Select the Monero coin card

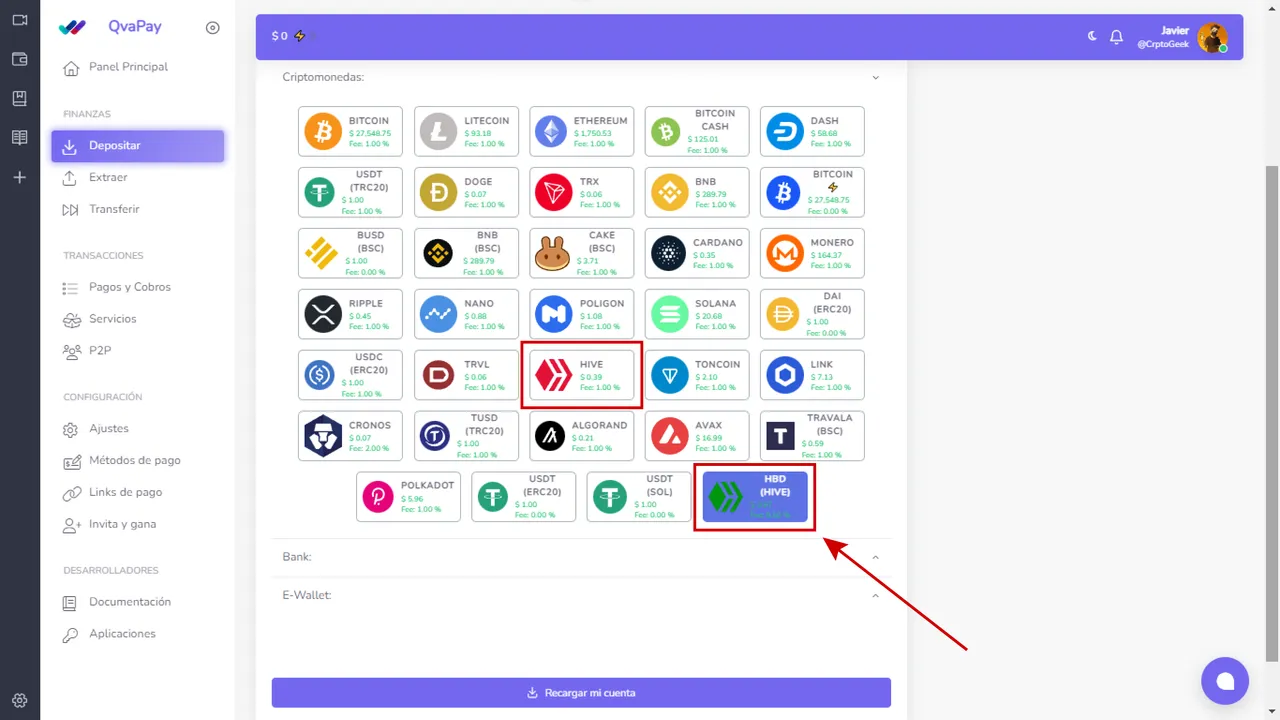click(x=812, y=253)
